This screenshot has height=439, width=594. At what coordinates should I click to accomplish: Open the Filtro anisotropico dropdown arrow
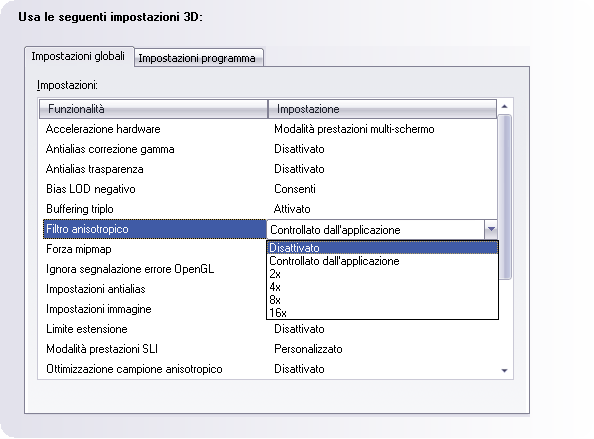pos(491,229)
